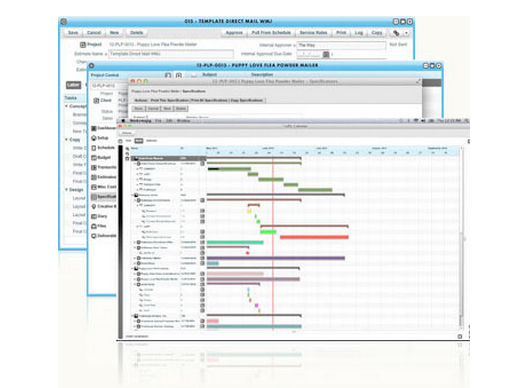Image resolution: width=505 pixels, height=388 pixels.
Task: Select the Labor tab in the estimate window
Action: 73,85
